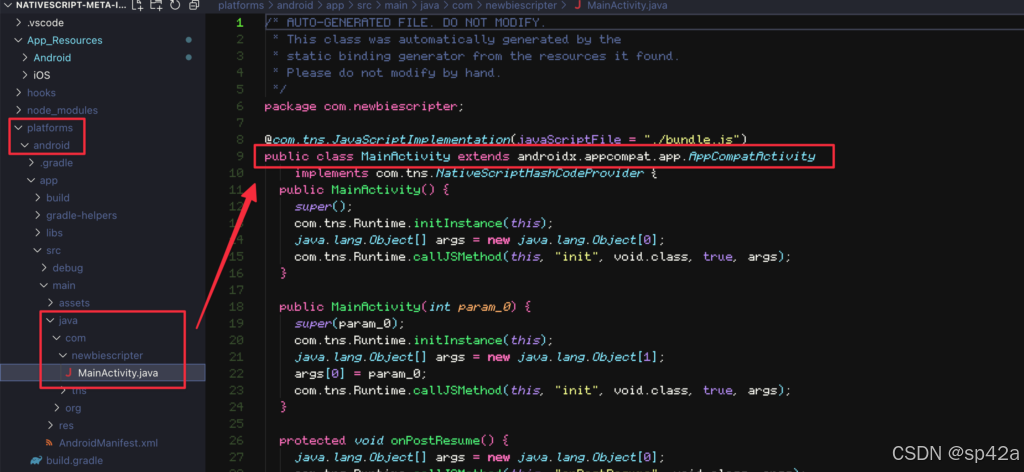Image resolution: width=1024 pixels, height=472 pixels.
Task: Click 'super(param_0);' on line 19
Action: click(349, 324)
